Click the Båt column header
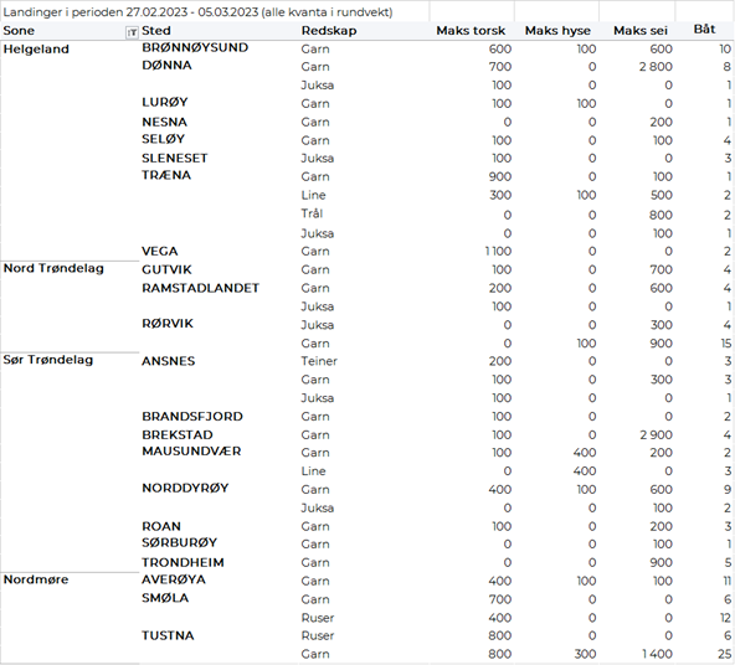The width and height of the screenshot is (735, 665). [704, 30]
